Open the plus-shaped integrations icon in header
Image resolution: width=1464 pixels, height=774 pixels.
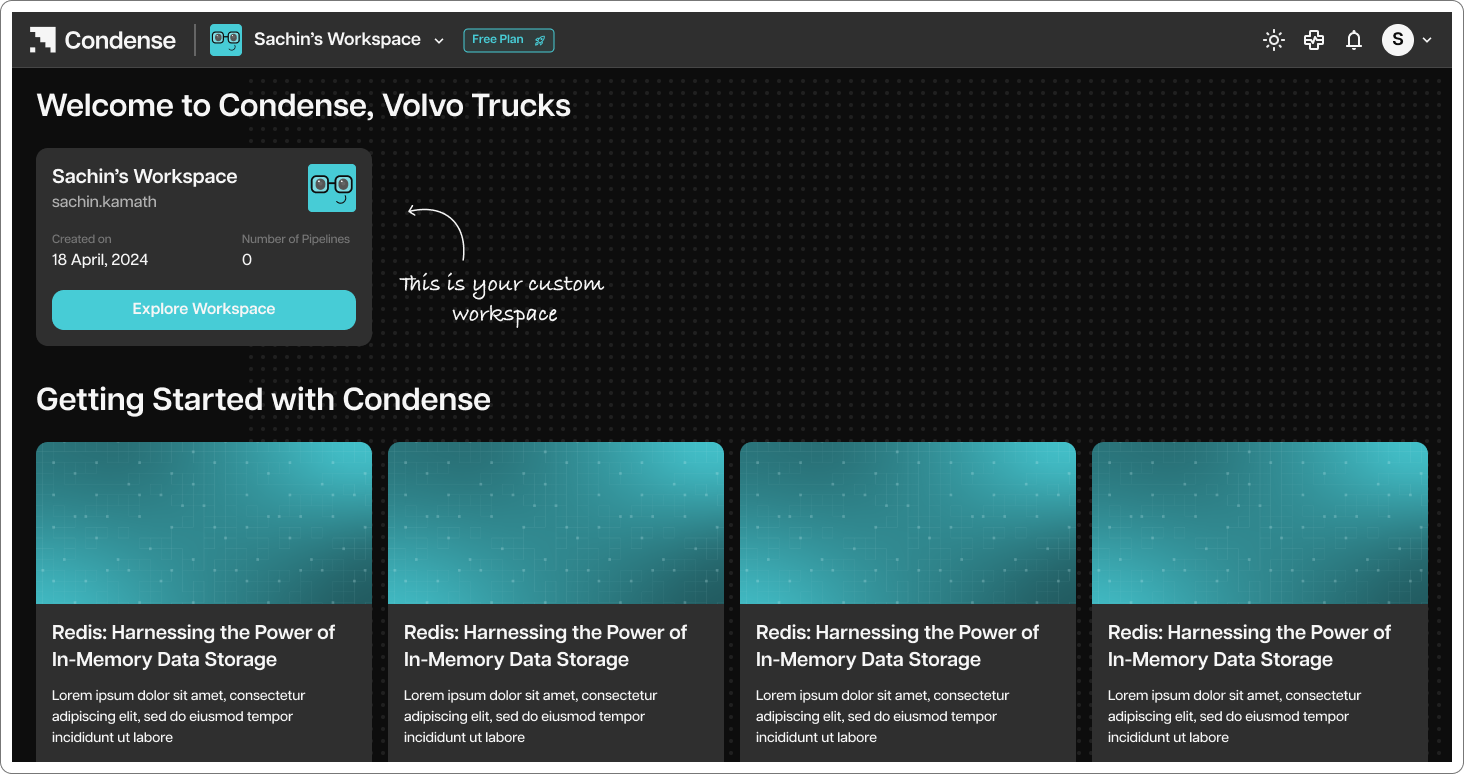pos(1314,40)
